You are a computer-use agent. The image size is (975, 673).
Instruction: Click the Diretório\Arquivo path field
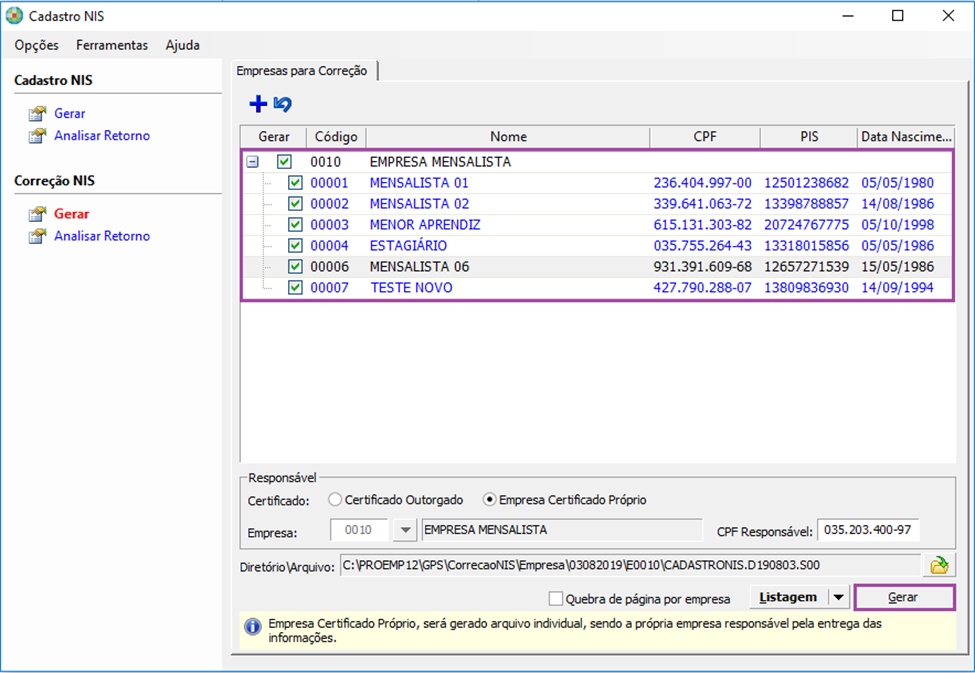click(x=630, y=565)
